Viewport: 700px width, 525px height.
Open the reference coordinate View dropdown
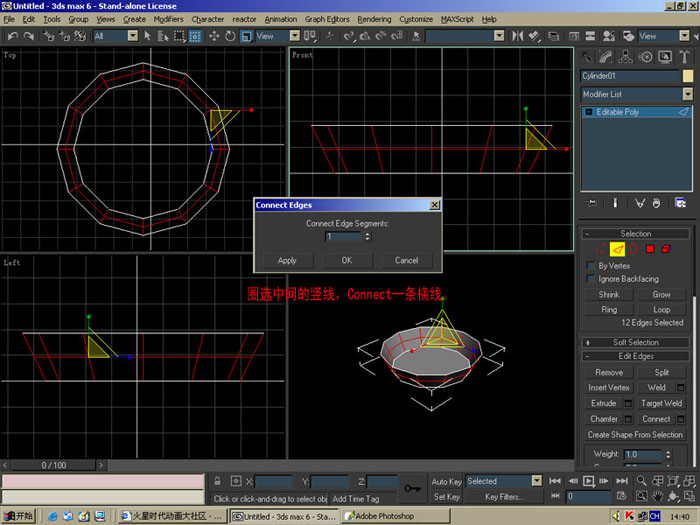pyautogui.click(x=277, y=36)
